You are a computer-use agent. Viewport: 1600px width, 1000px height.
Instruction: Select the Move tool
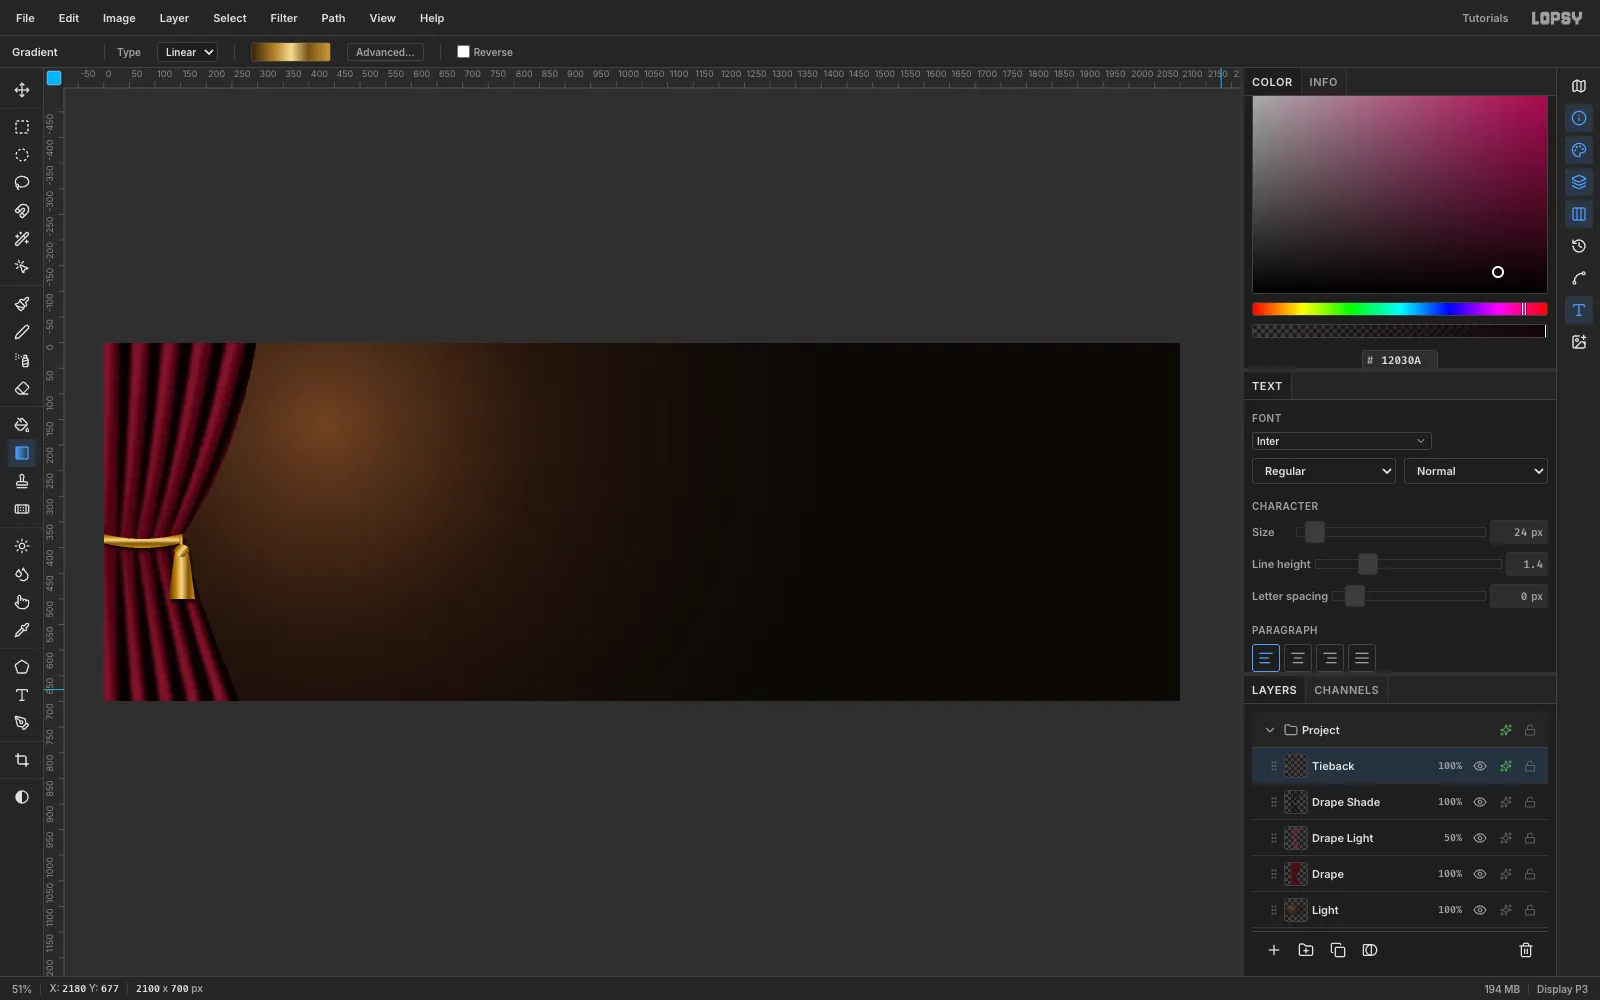[22, 90]
